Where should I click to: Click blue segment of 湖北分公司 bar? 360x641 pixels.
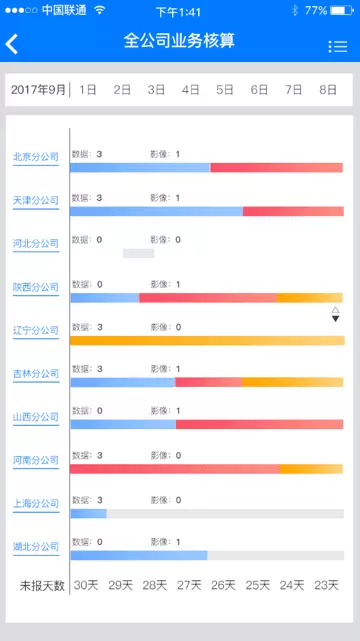coord(139,555)
